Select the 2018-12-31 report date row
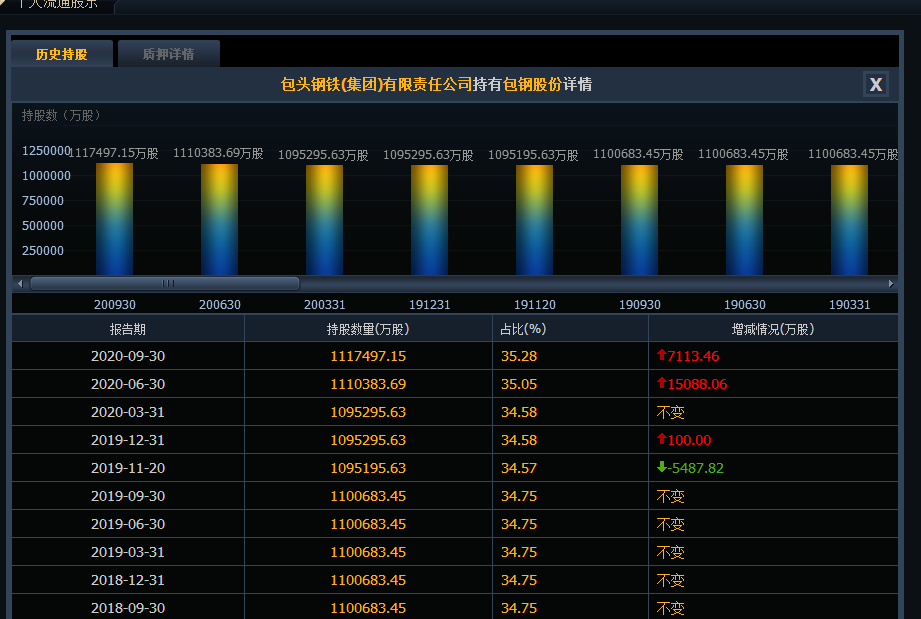 point(455,580)
